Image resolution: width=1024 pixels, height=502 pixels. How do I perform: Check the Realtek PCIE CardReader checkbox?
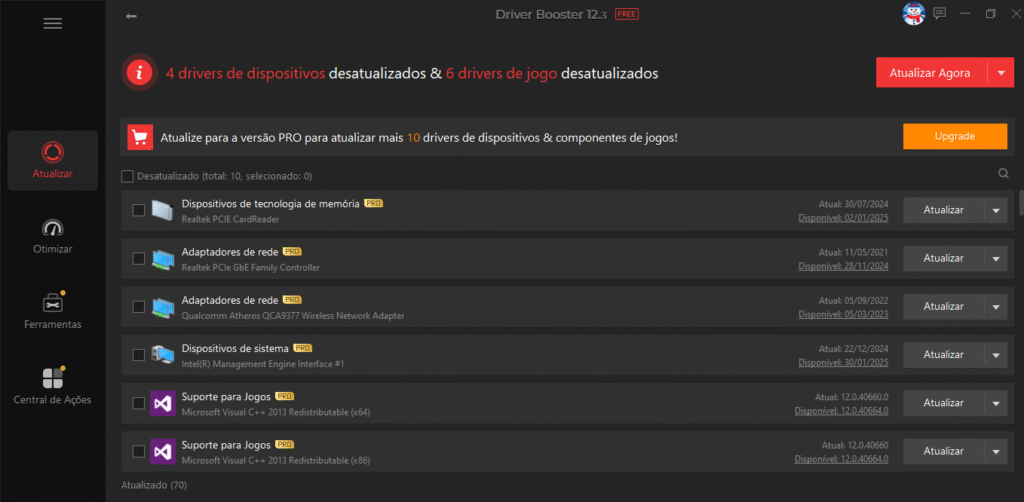(x=138, y=210)
